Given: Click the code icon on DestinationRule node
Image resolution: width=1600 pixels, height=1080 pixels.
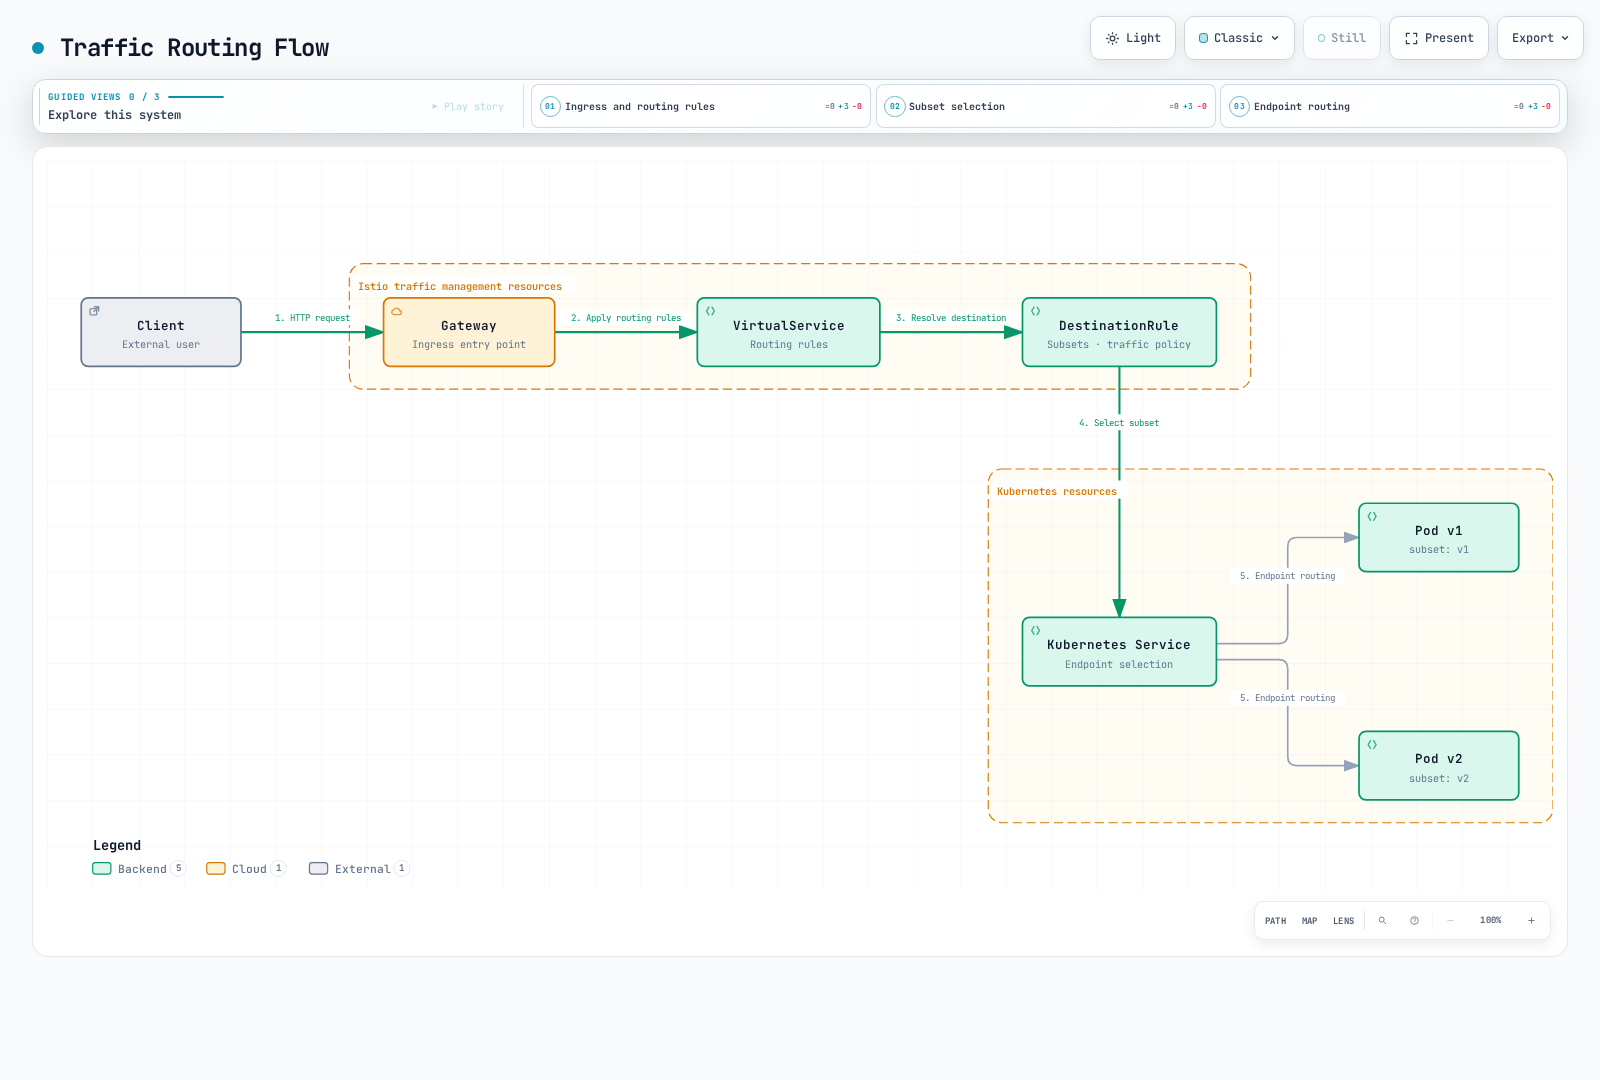Looking at the screenshot, I should (1036, 311).
